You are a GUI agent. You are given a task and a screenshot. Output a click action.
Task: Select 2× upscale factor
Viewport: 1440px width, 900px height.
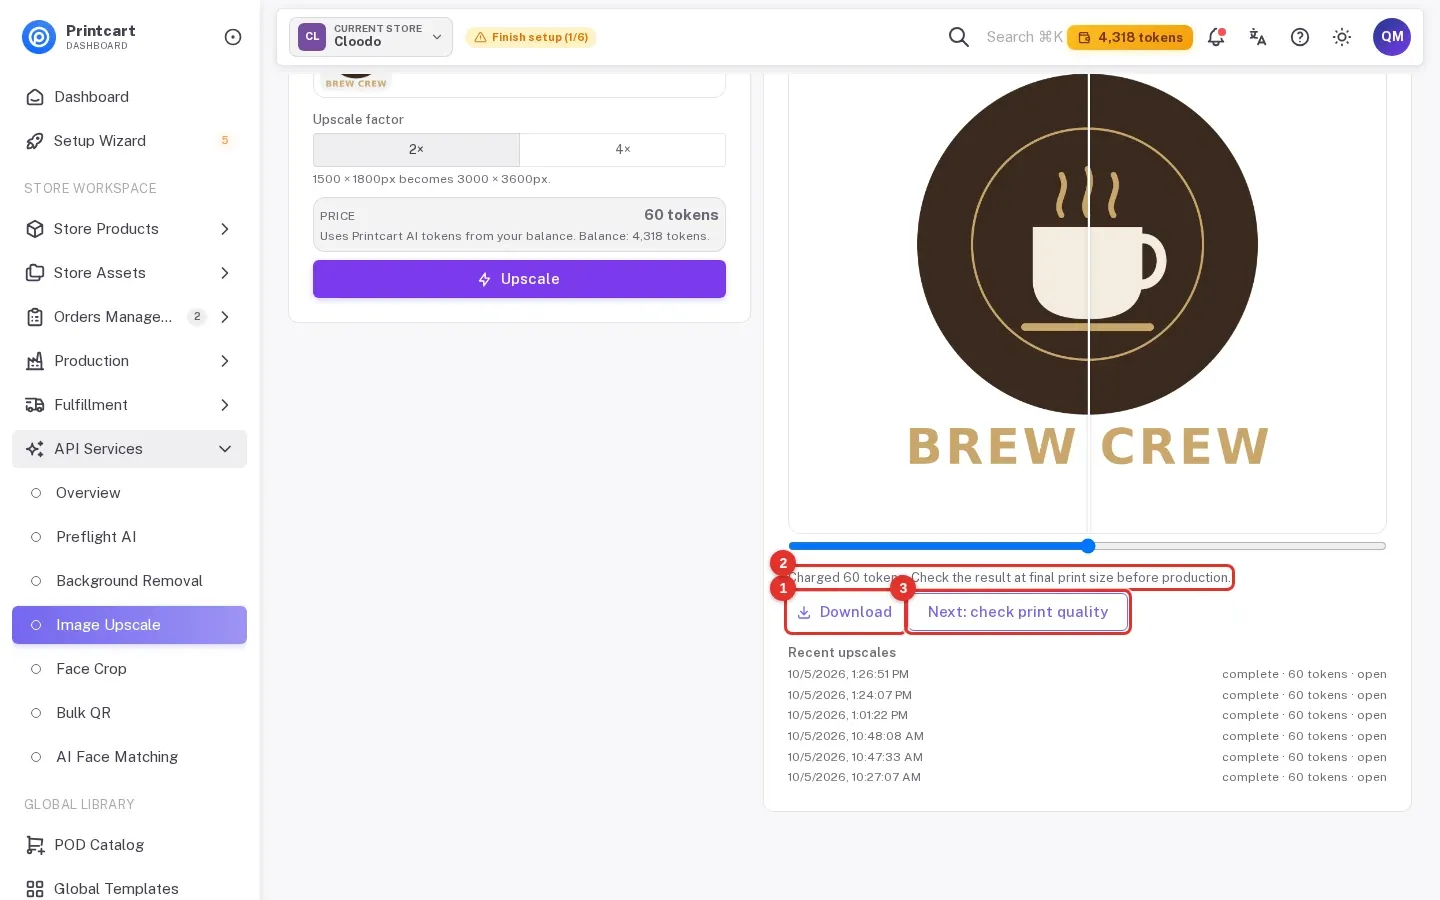click(416, 149)
